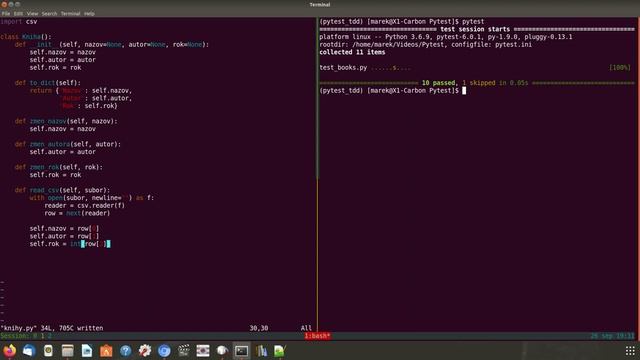Click the 'def to_dict(self):' line
The height and width of the screenshot is (360, 640).
[x=48, y=83]
